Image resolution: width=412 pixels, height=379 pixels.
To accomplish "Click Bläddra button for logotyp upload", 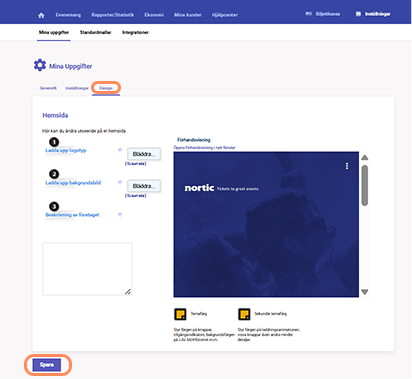I will click(x=144, y=154).
